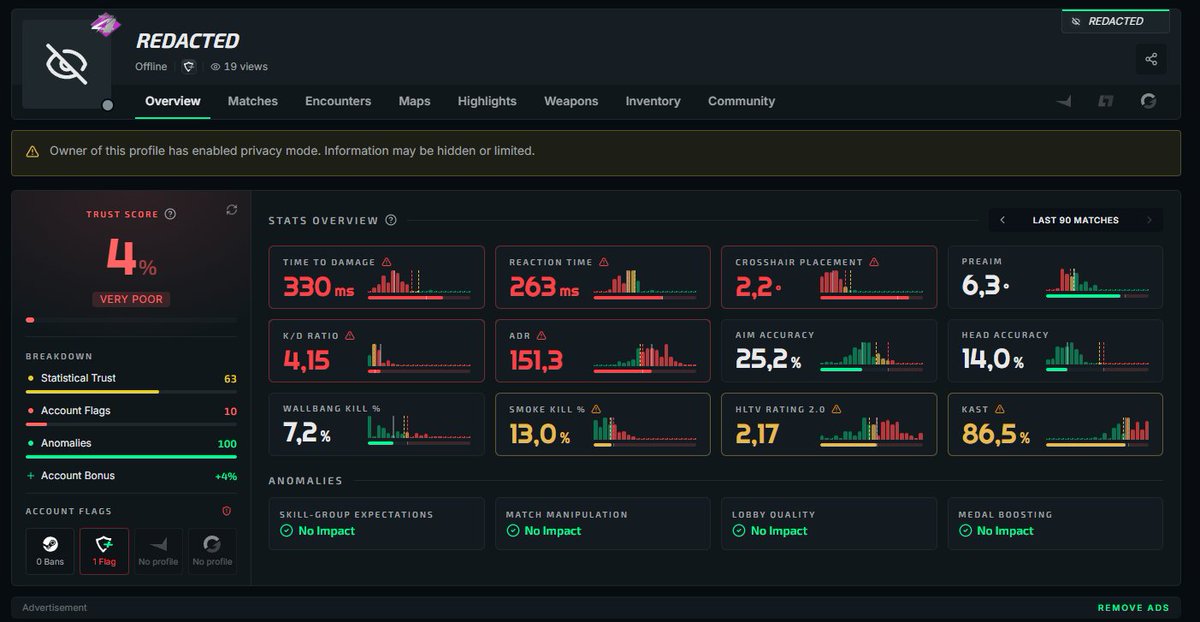Open the Aim Accuracy stat card
The width and height of the screenshot is (1200, 622).
(x=829, y=351)
